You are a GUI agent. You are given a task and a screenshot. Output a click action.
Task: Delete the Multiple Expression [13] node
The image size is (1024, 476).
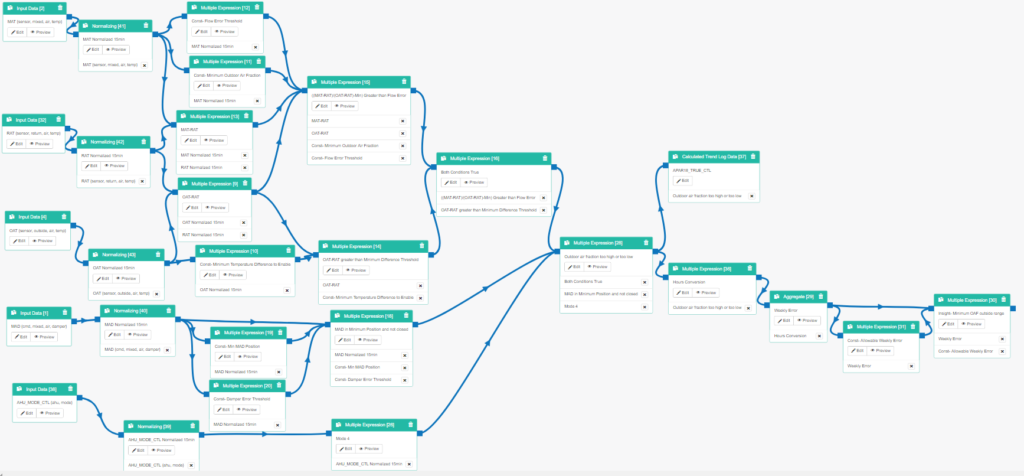246,116
